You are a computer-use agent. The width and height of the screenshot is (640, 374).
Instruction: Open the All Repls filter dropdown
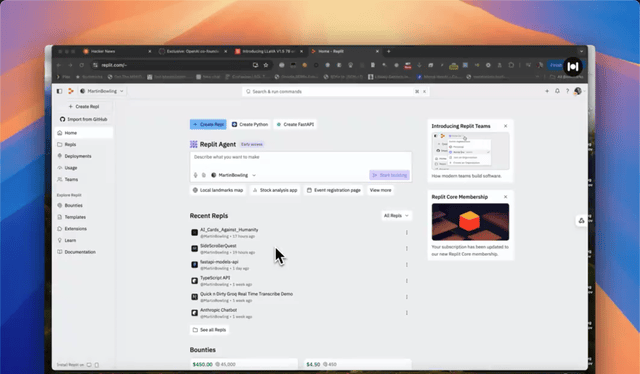[396, 216]
